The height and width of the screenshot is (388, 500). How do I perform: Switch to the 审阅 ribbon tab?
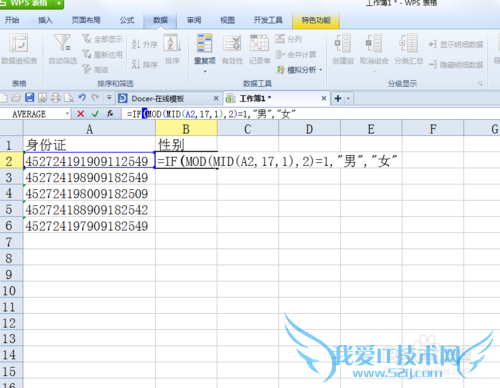(194, 20)
